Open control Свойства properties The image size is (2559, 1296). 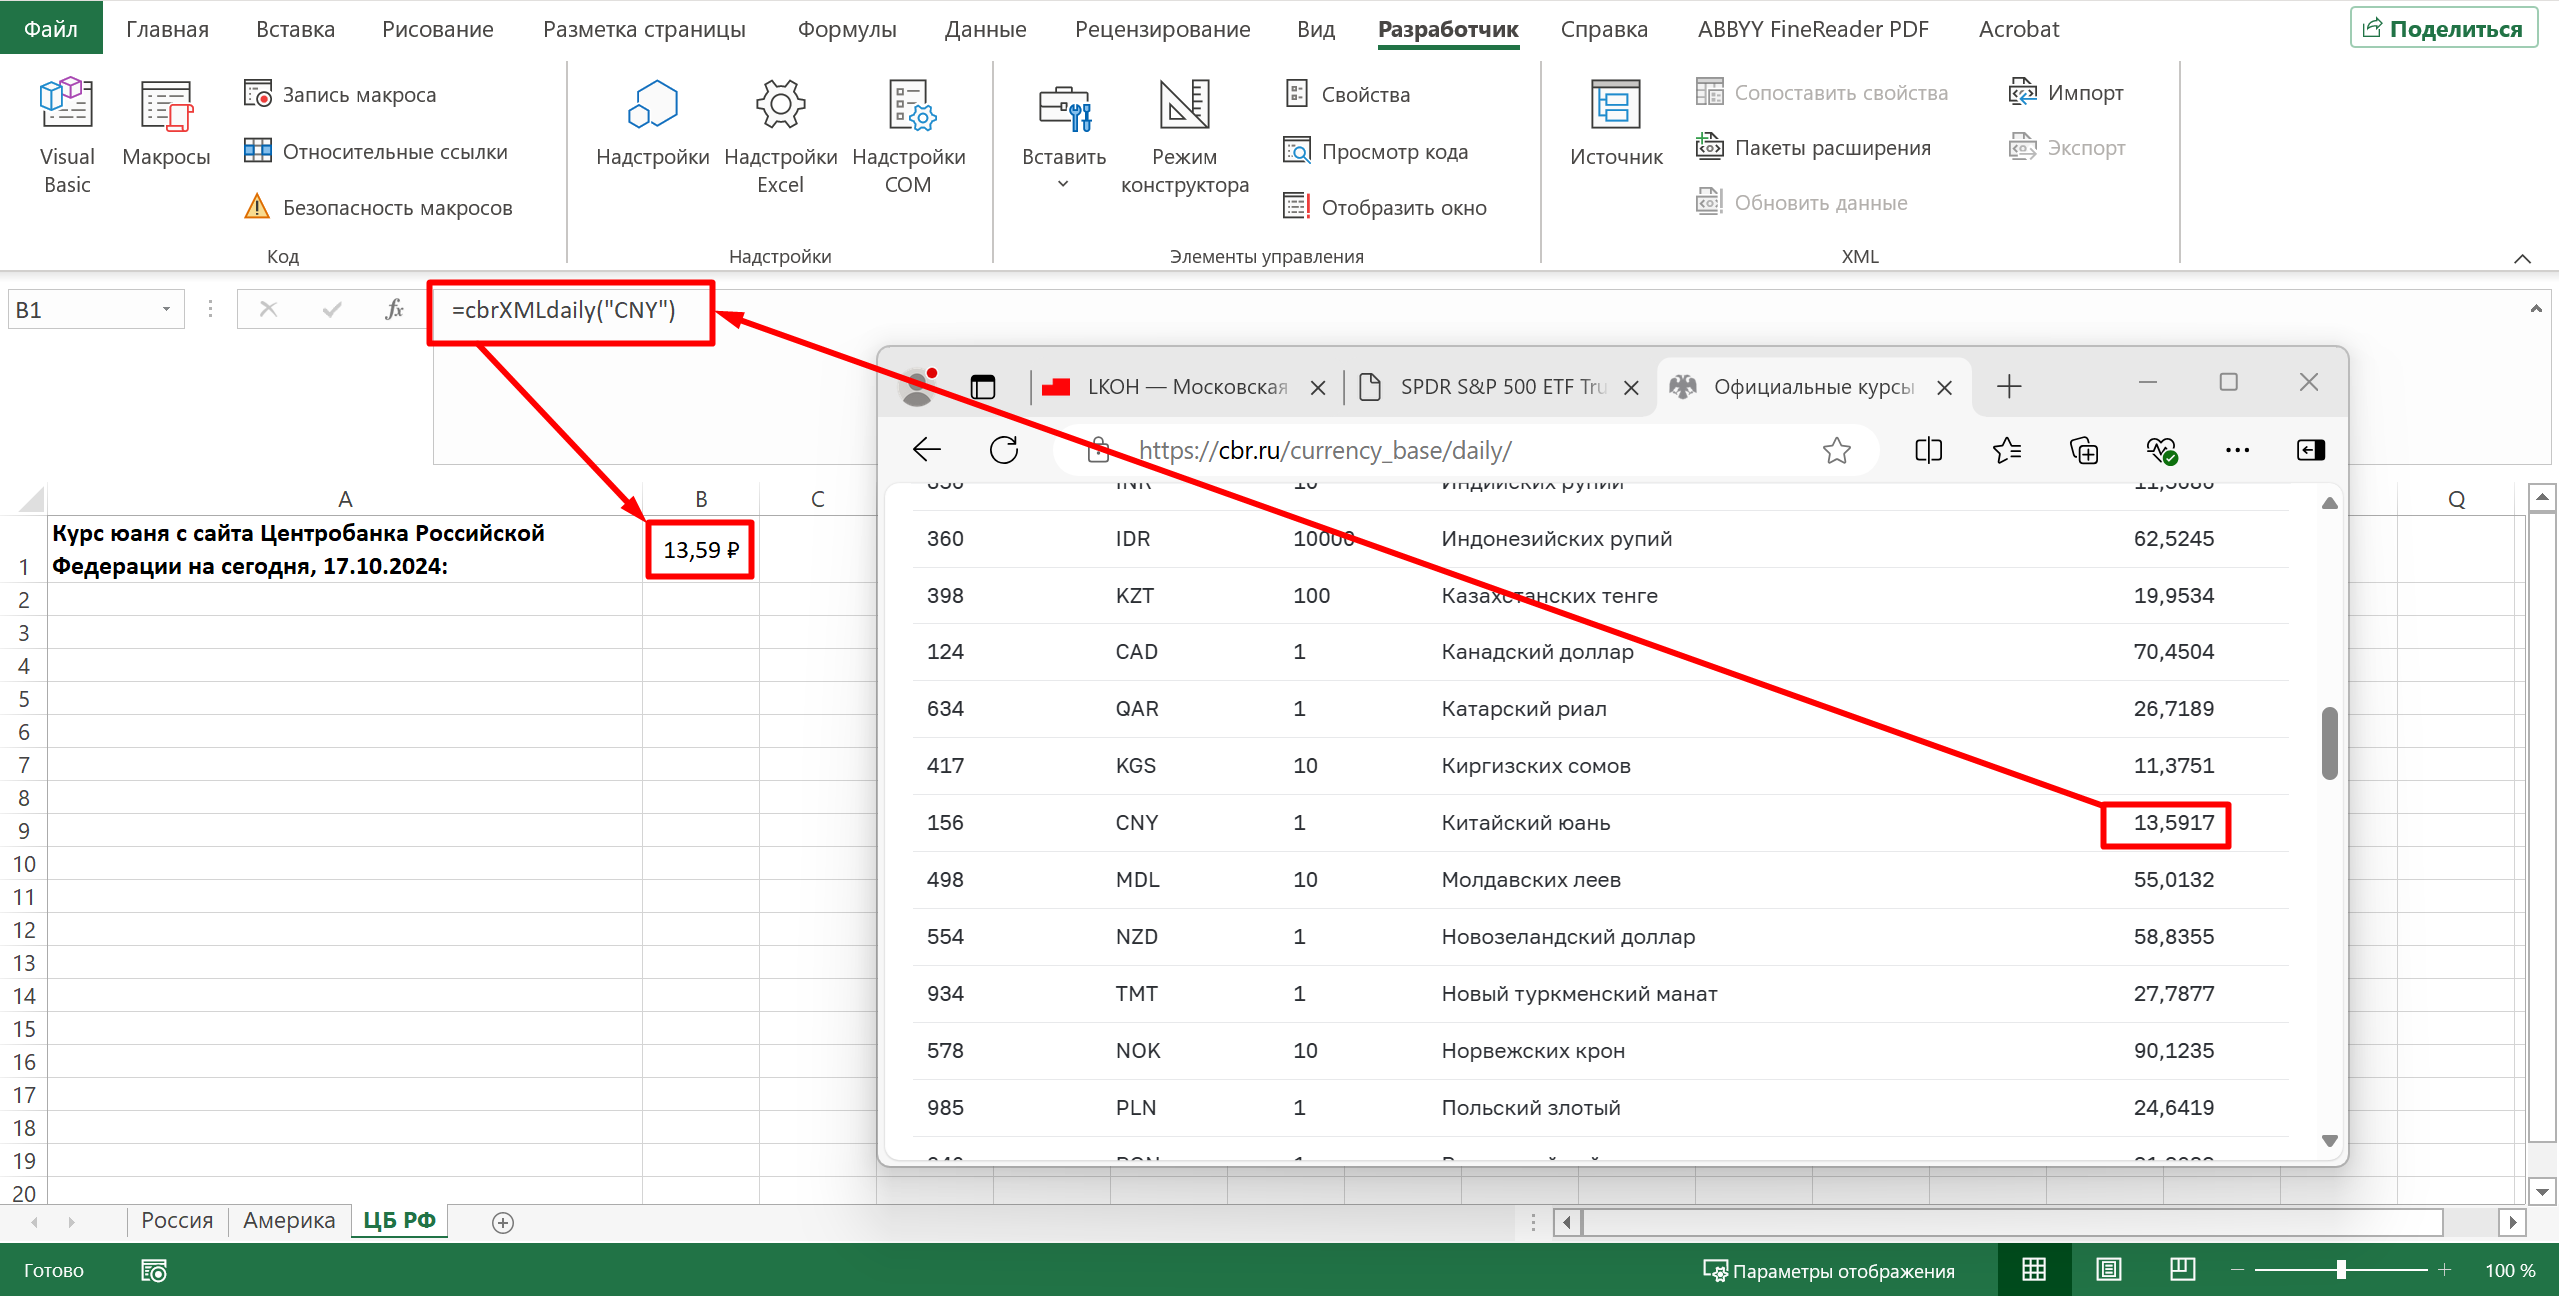pyautogui.click(x=1348, y=95)
